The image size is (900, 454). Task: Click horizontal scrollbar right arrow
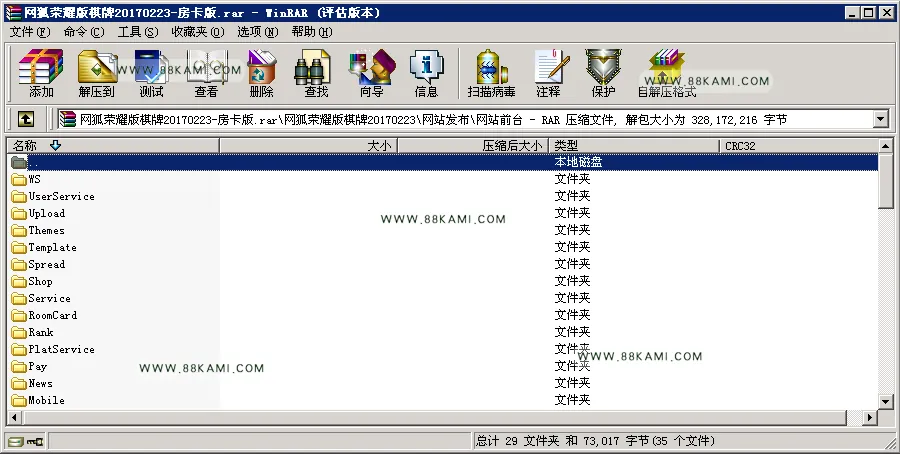871,417
